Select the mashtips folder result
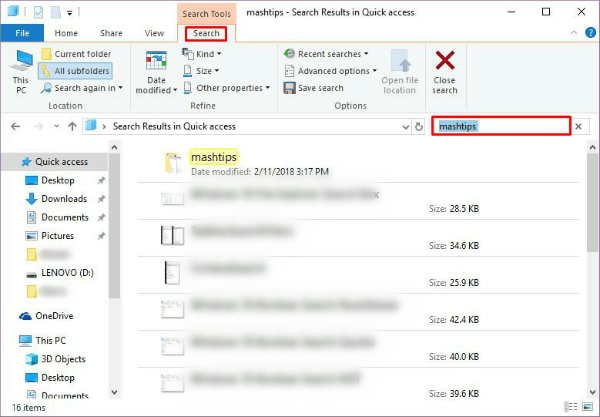 pyautogui.click(x=358, y=164)
